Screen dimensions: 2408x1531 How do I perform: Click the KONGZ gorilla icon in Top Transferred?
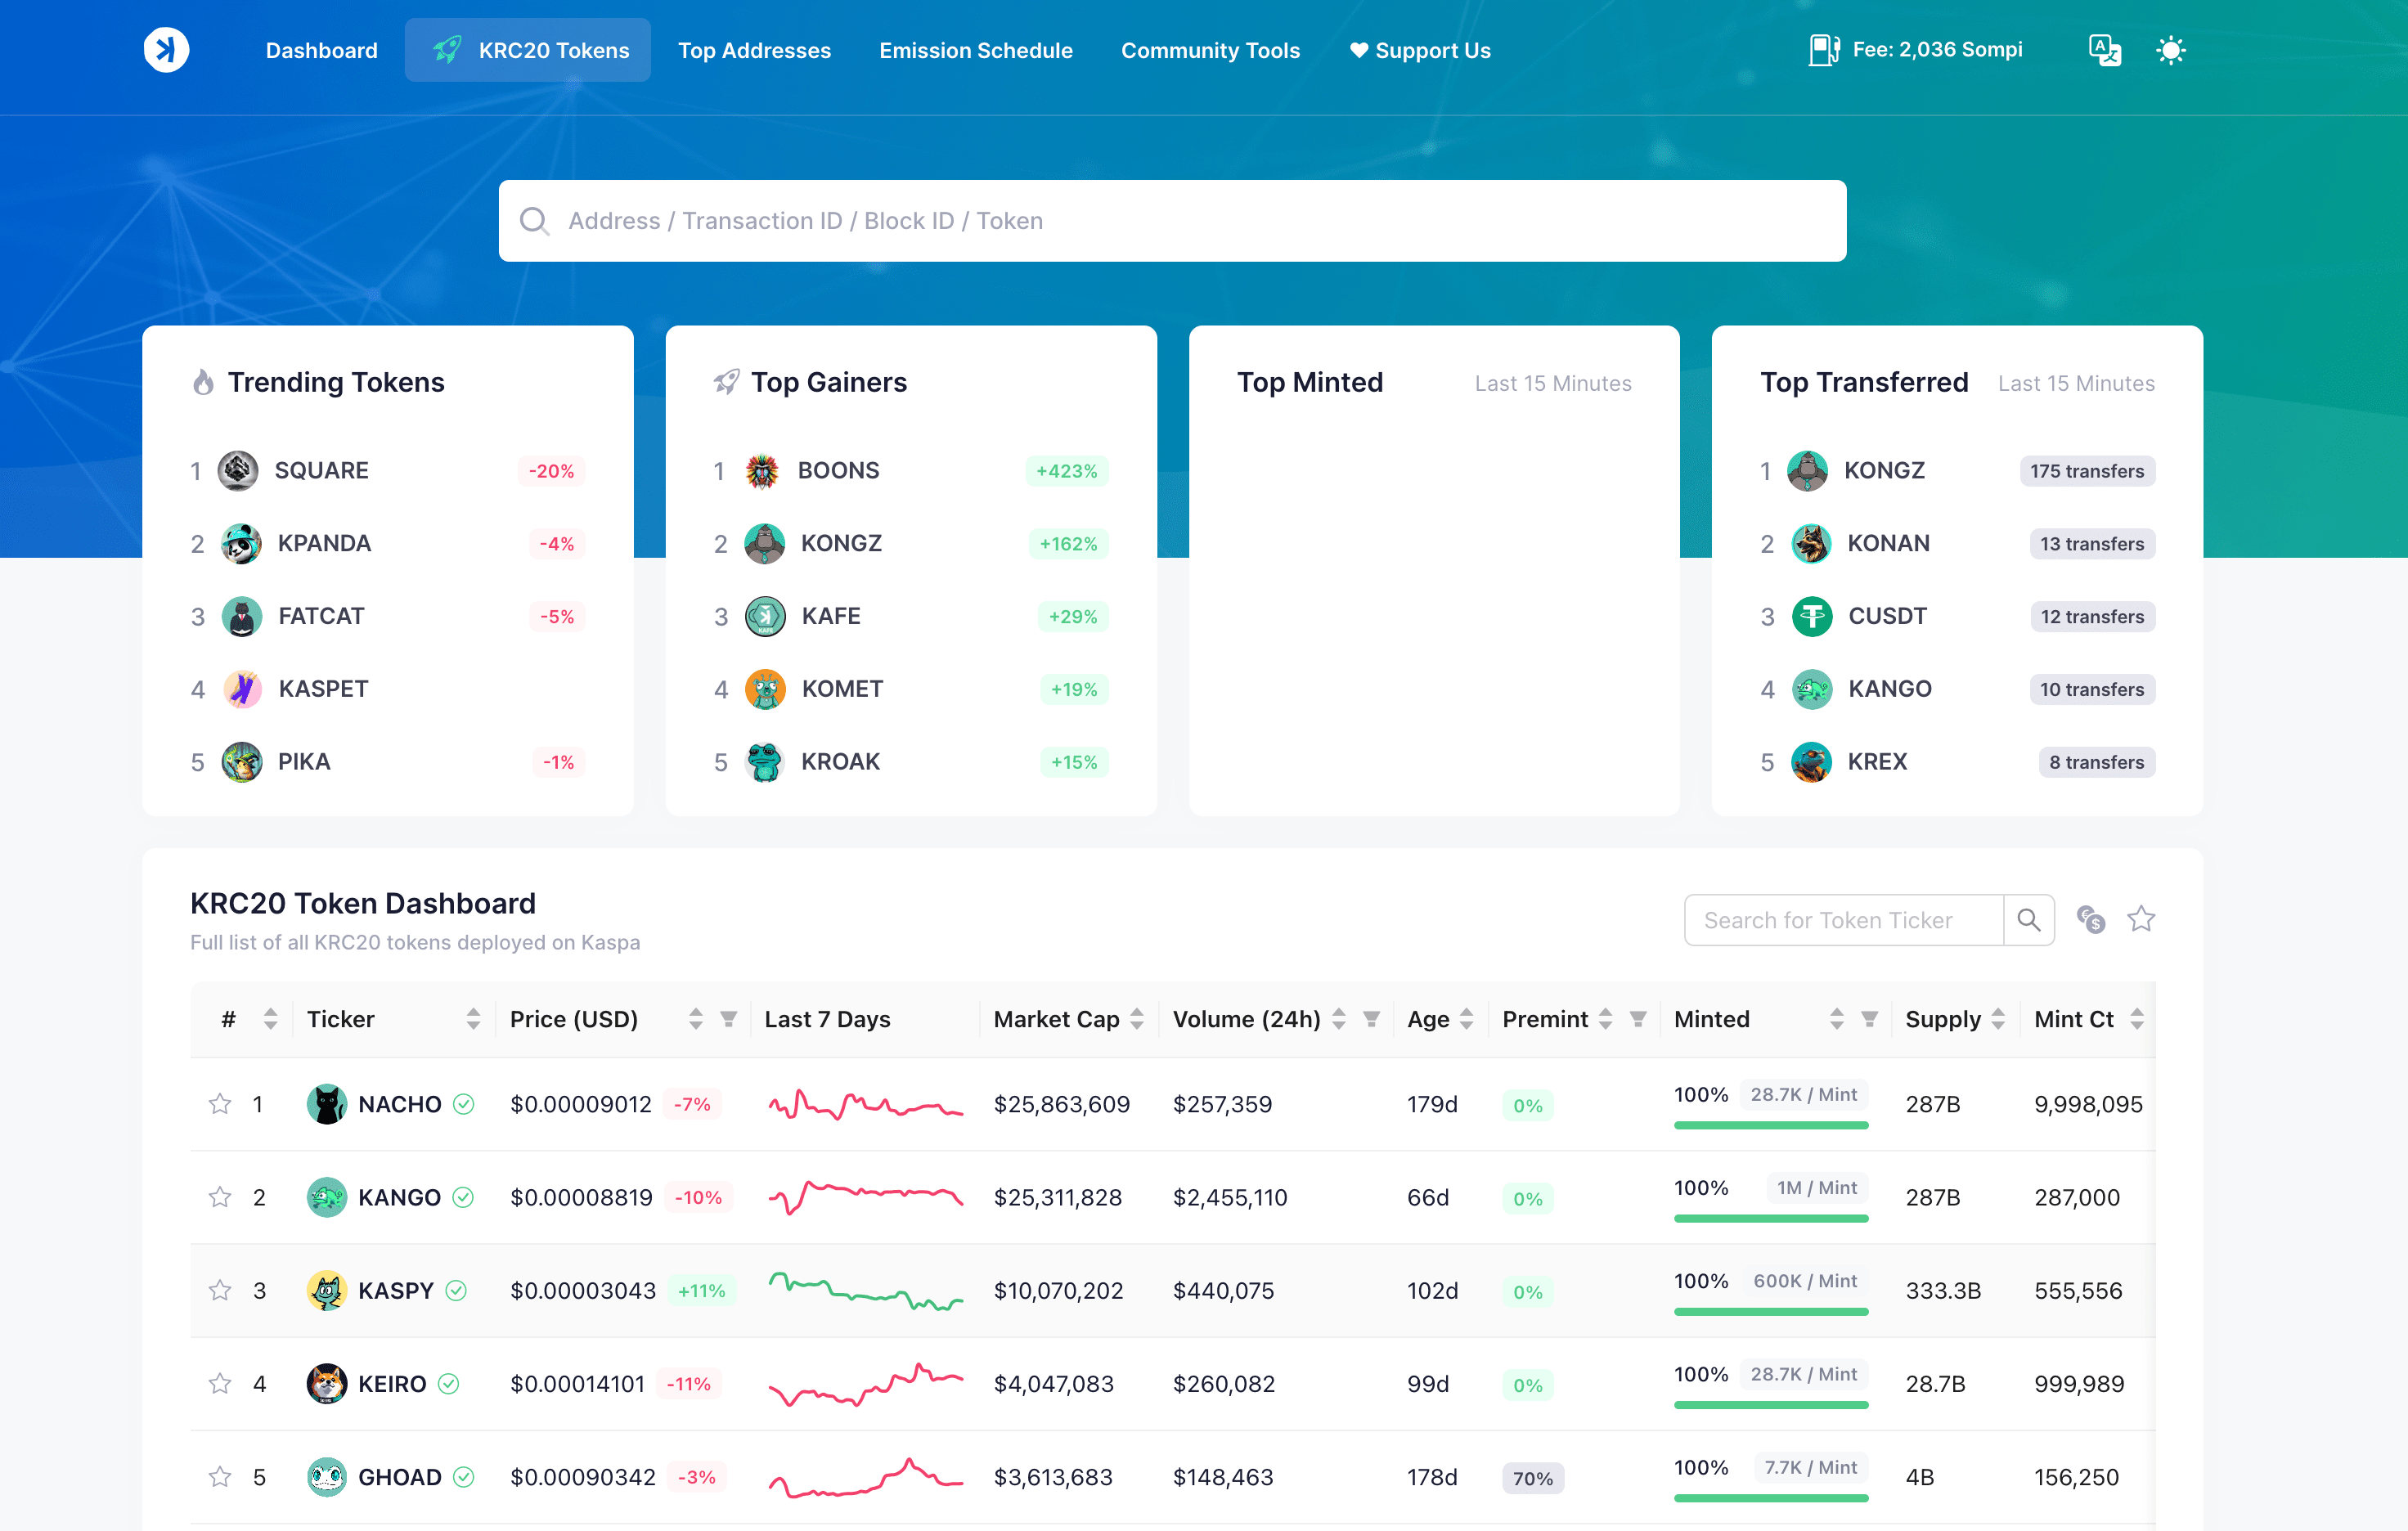tap(1807, 471)
